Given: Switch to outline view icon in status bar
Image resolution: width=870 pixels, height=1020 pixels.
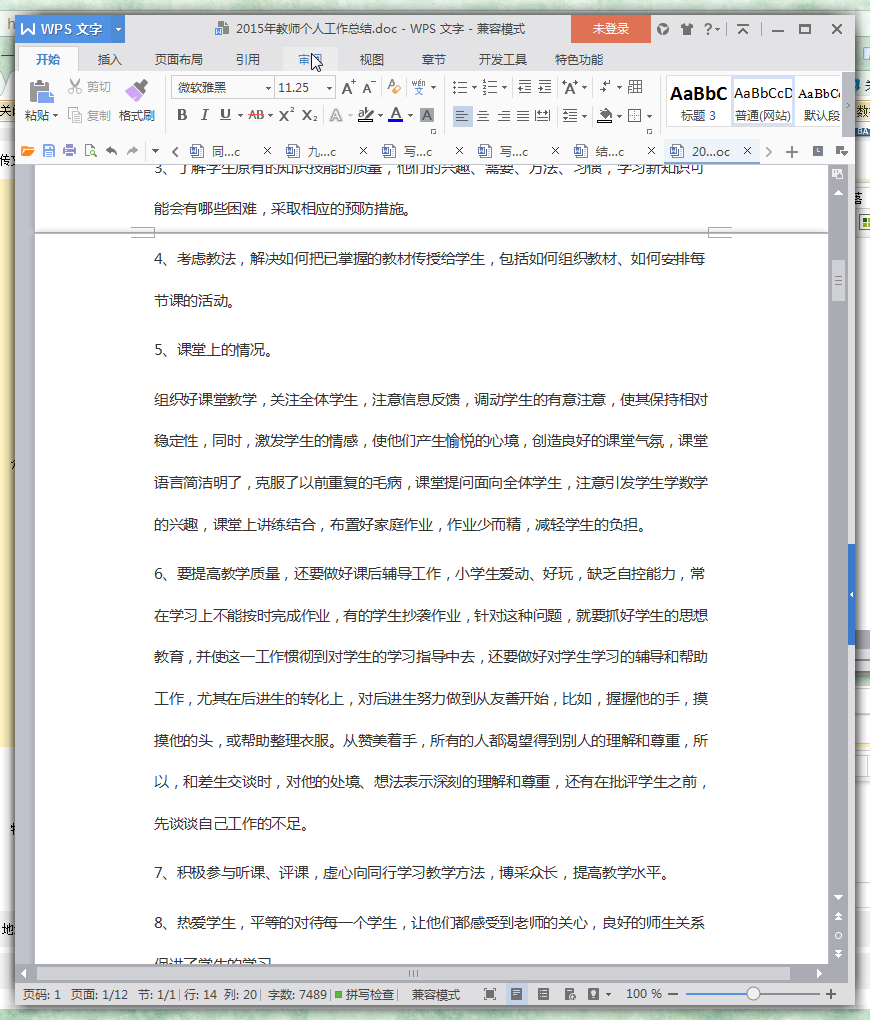Looking at the screenshot, I should pyautogui.click(x=543, y=994).
